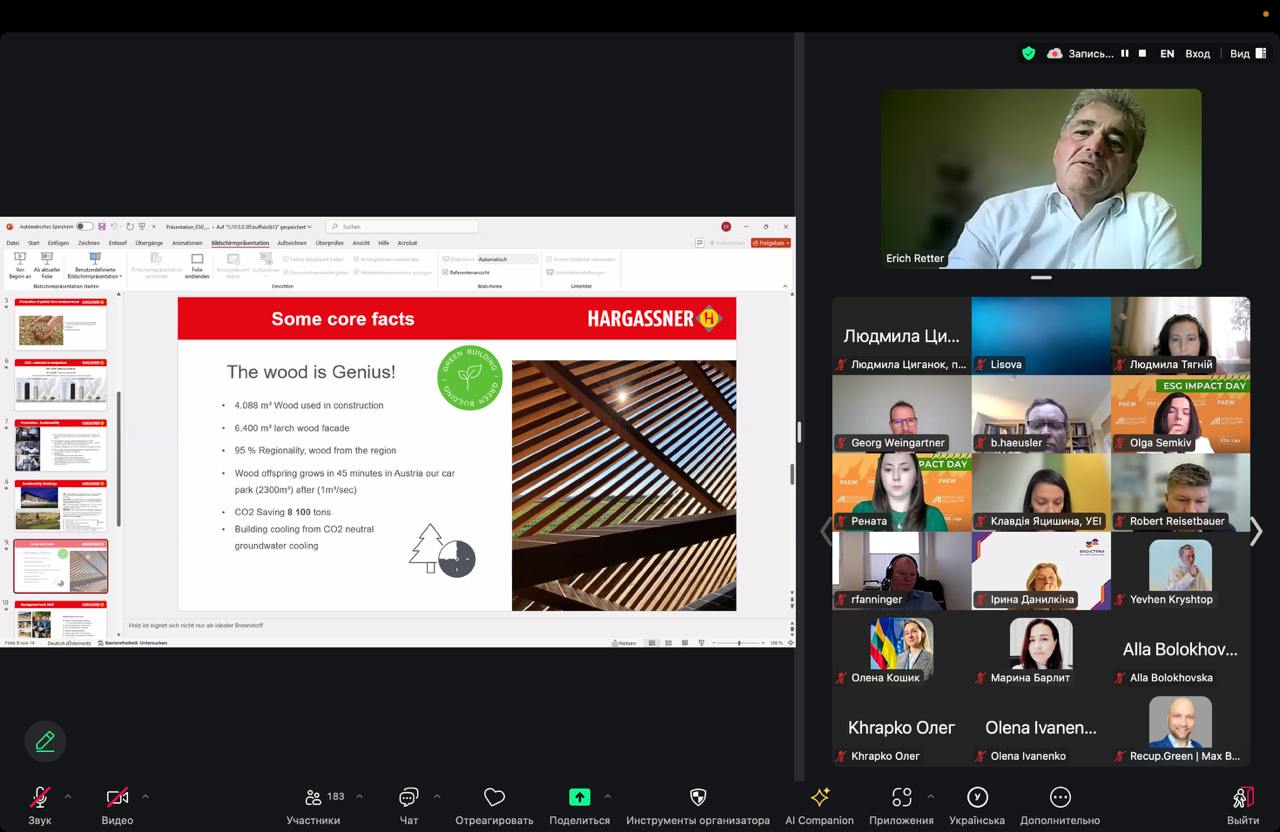This screenshot has width=1280, height=832.
Task: Turn on camera with Видео button
Action: 117,797
